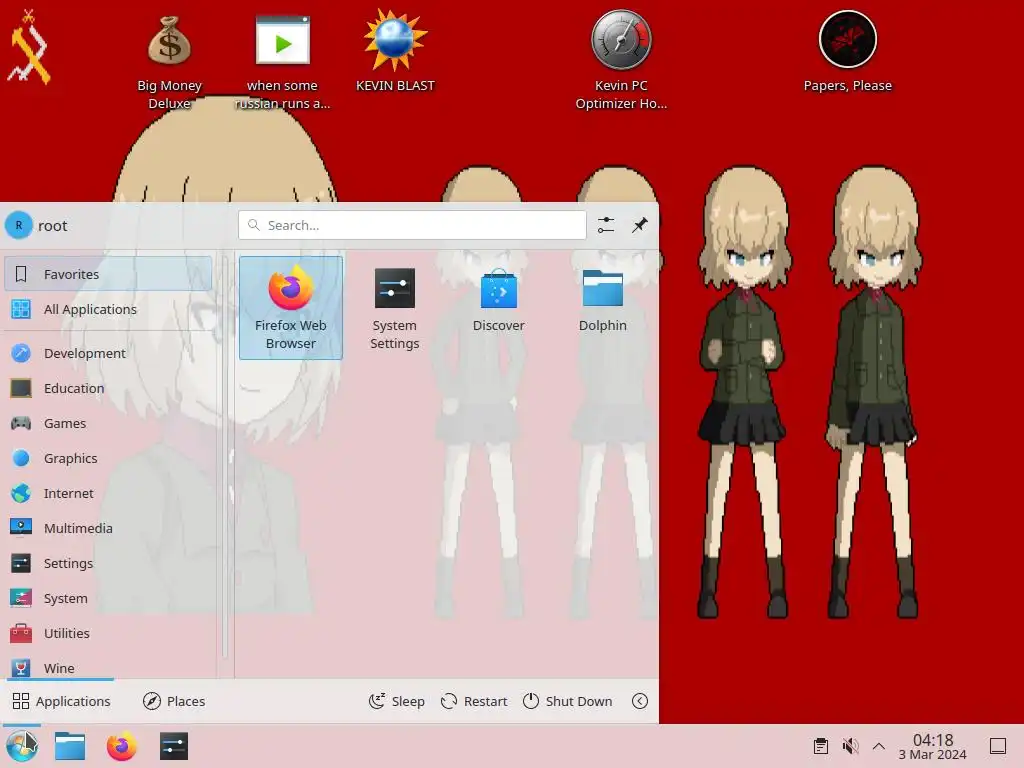Launch Firefox from the taskbar
Screen dimensions: 1024x768
(x=121, y=746)
